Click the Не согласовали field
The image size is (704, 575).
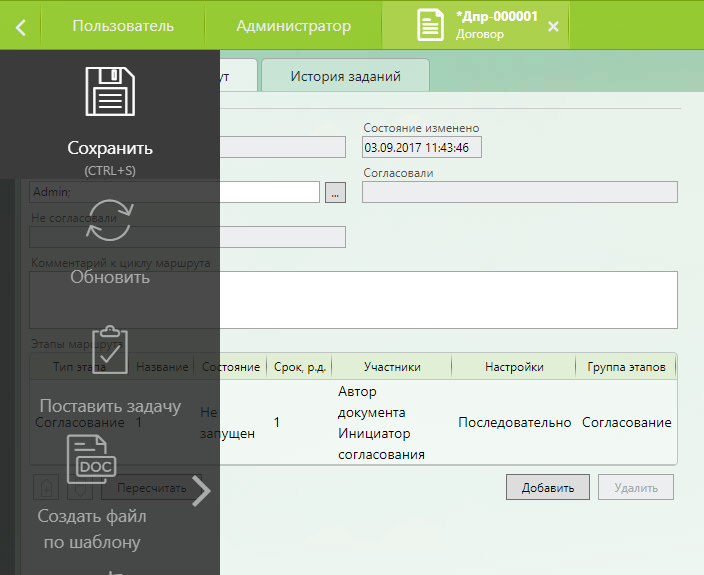[x=188, y=237]
